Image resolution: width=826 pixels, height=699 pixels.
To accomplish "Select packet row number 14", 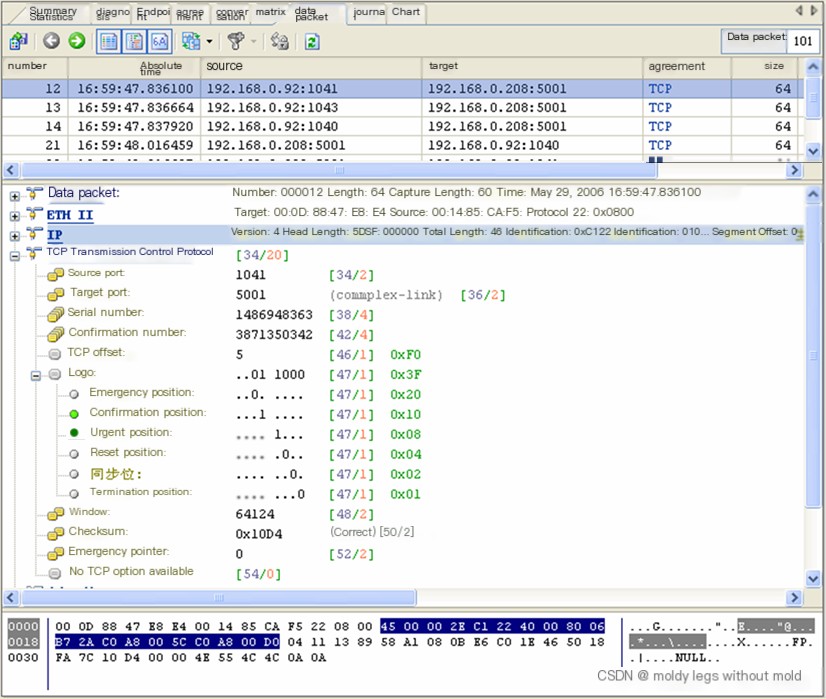I will coord(402,126).
